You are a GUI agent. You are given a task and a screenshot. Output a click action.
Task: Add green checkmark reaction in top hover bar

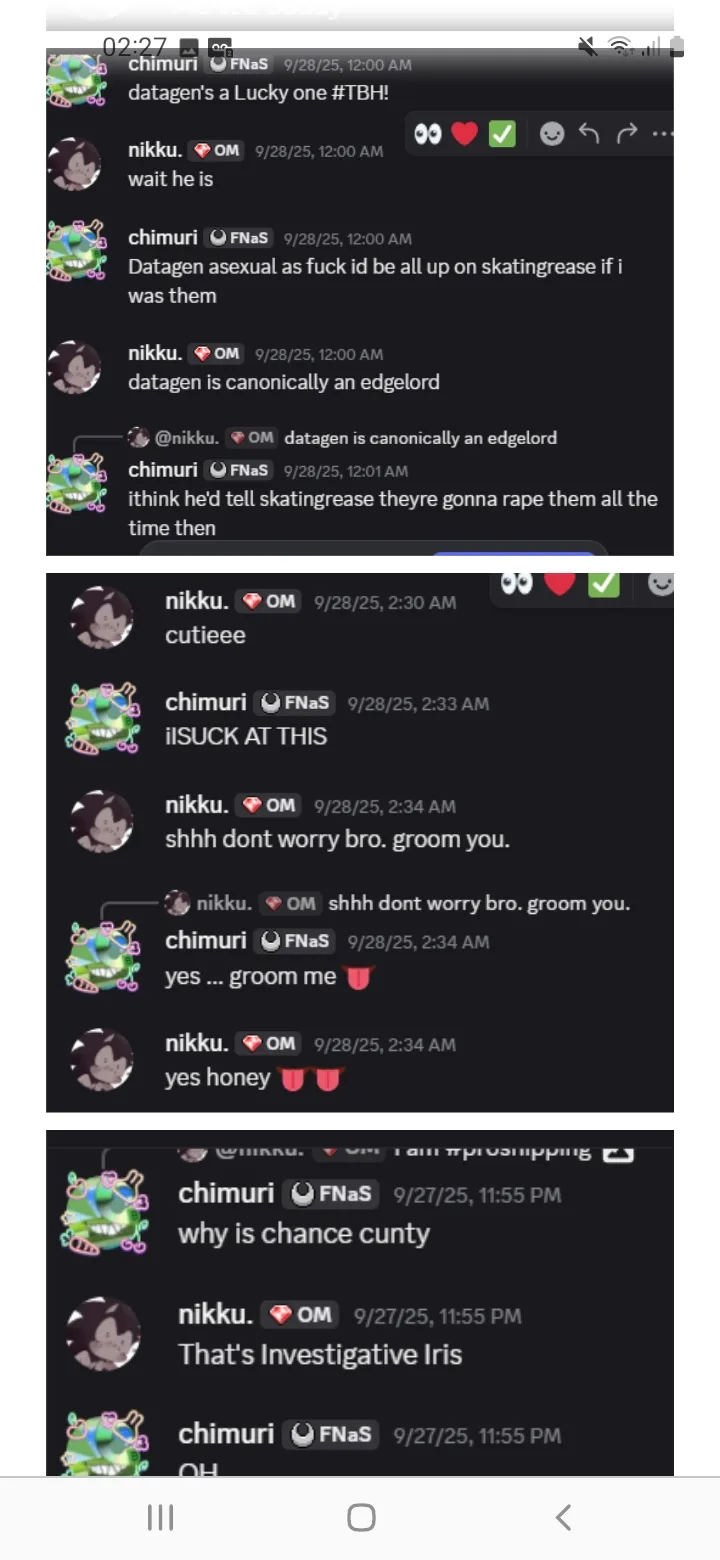point(502,133)
